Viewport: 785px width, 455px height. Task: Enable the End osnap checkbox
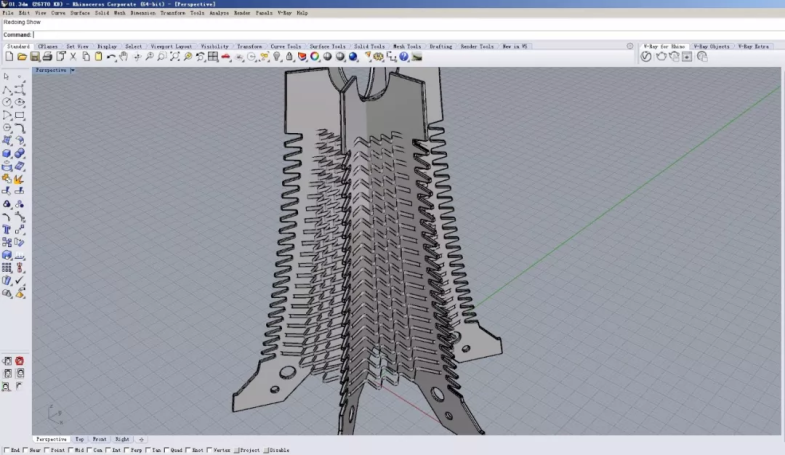tap(5, 450)
